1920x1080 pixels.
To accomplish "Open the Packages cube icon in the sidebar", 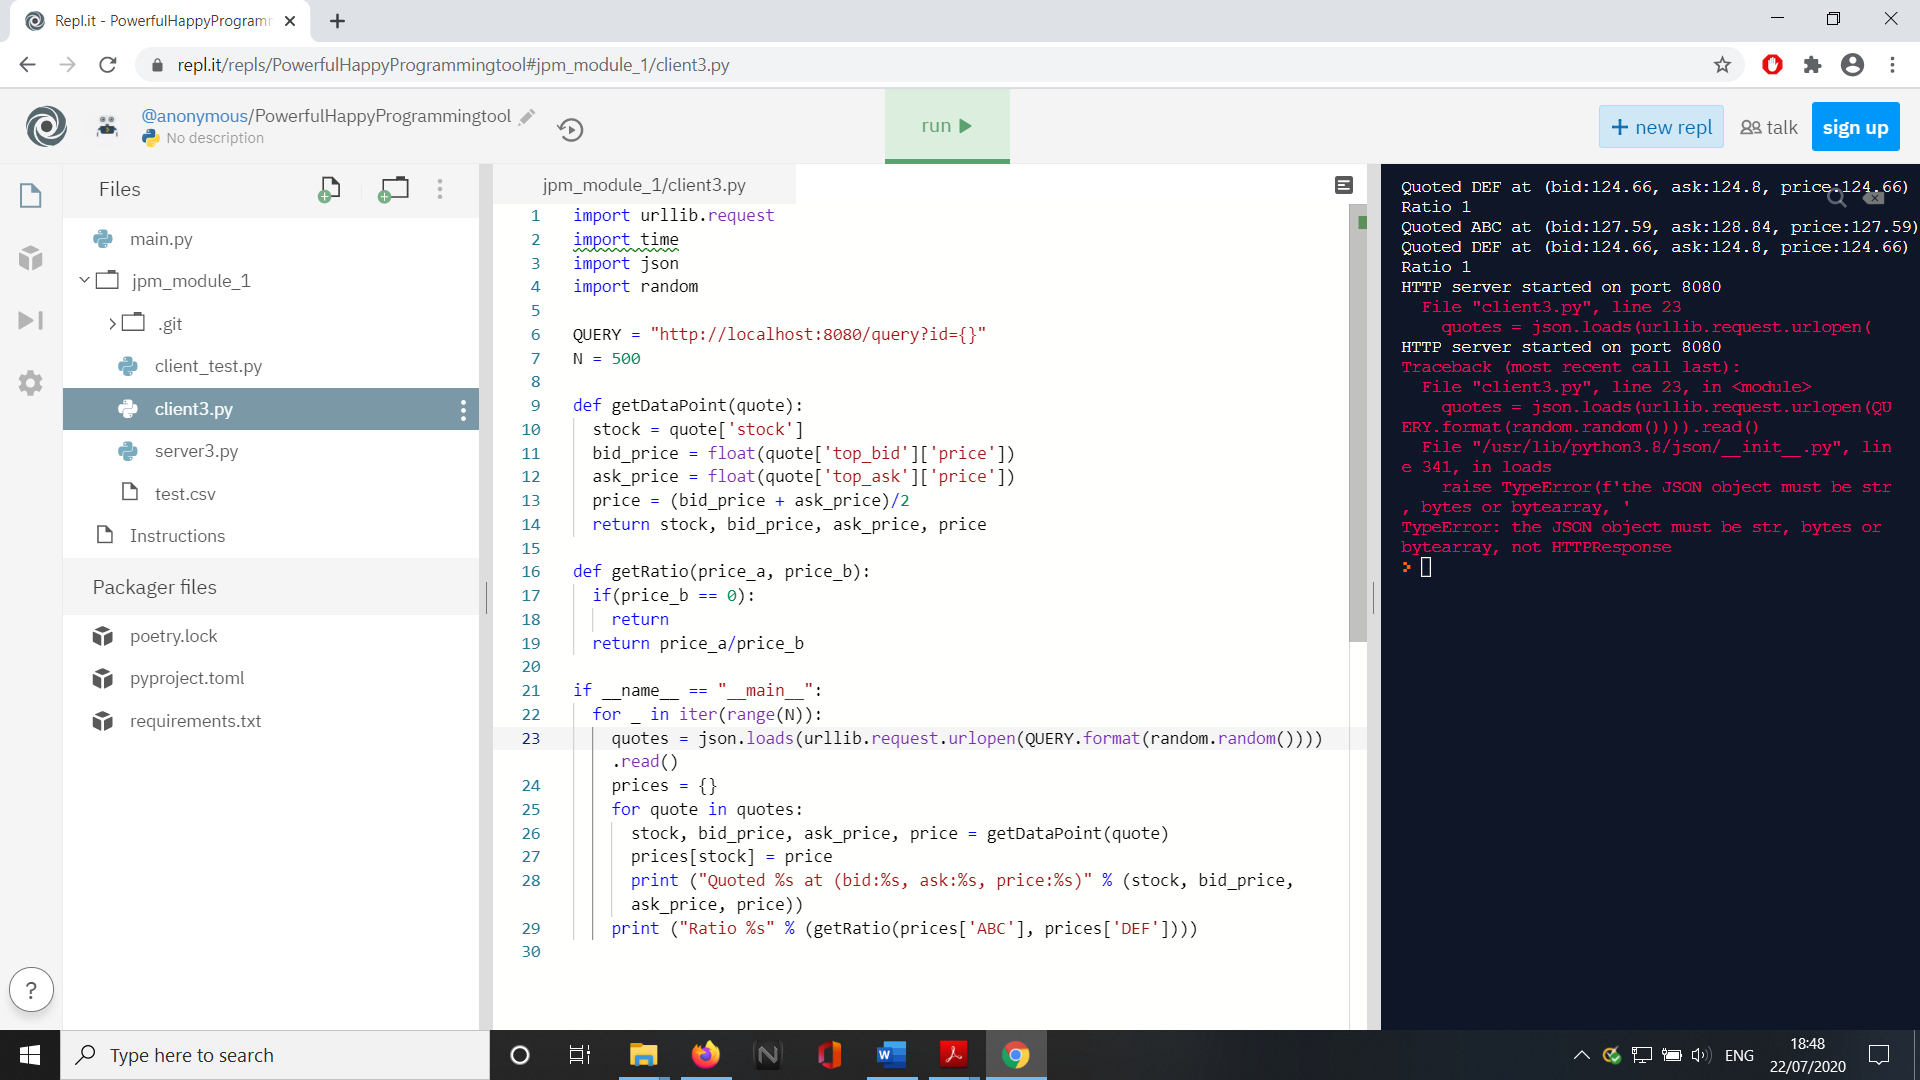I will point(30,258).
